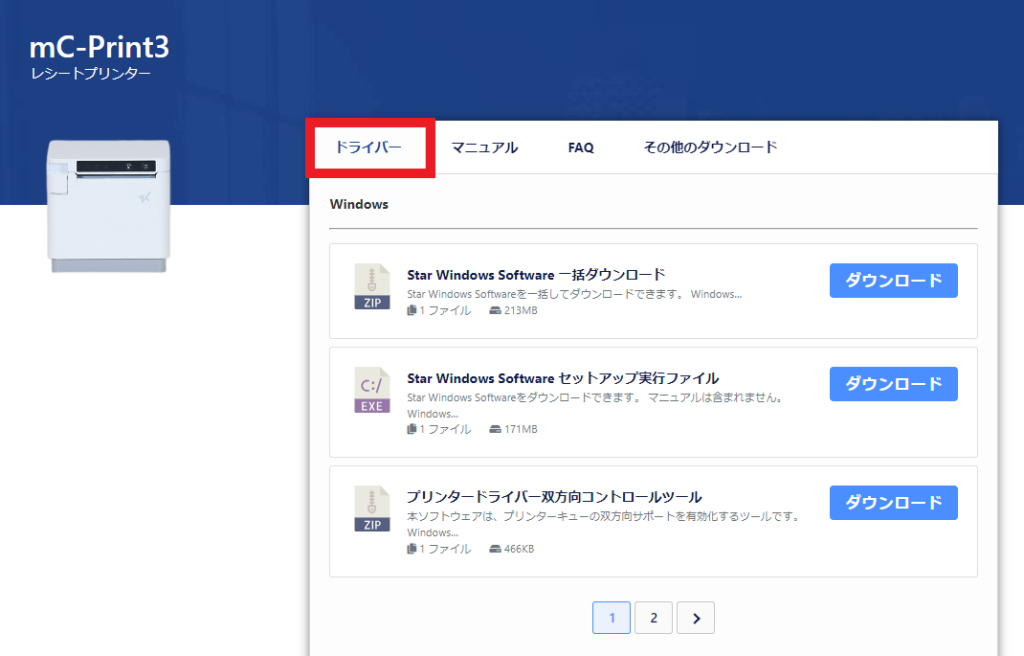Click the files icon beside 213MB entry
1024x656 pixels.
[x=411, y=310]
